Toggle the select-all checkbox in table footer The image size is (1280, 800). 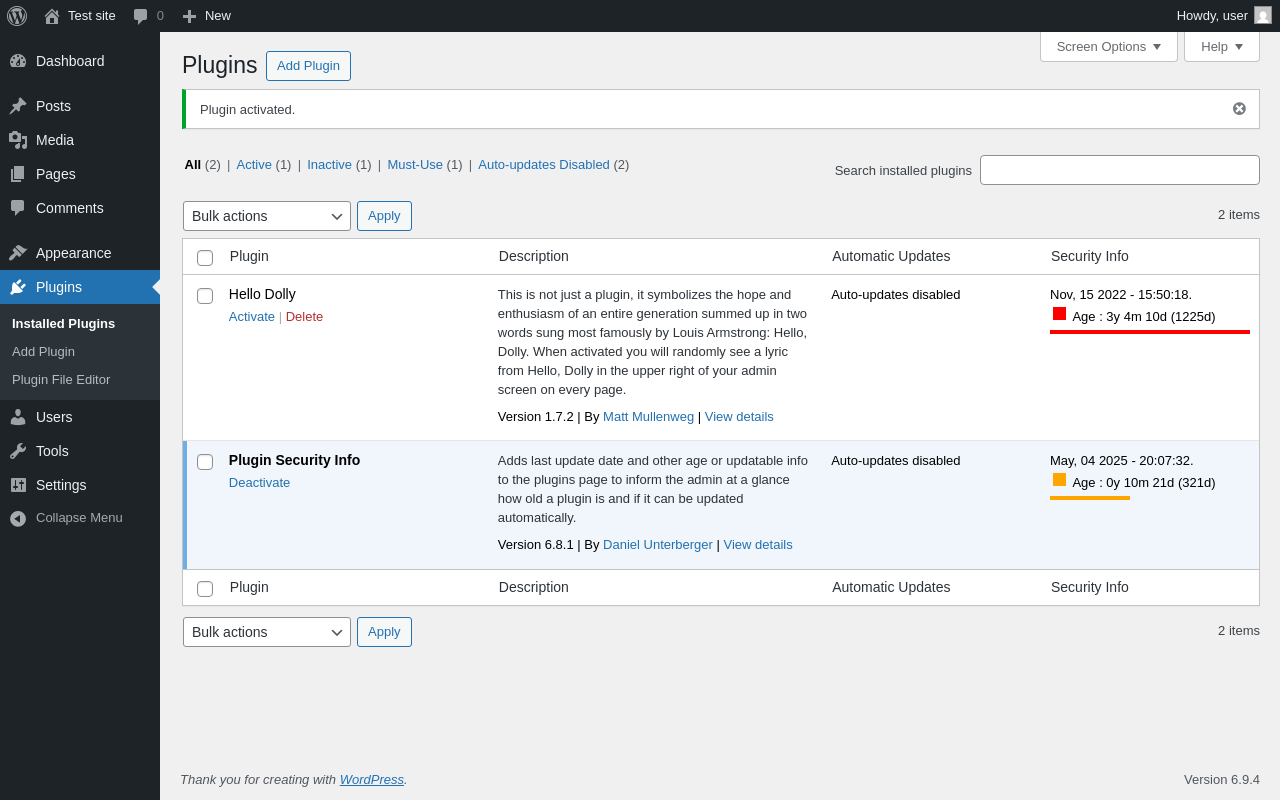(205, 589)
